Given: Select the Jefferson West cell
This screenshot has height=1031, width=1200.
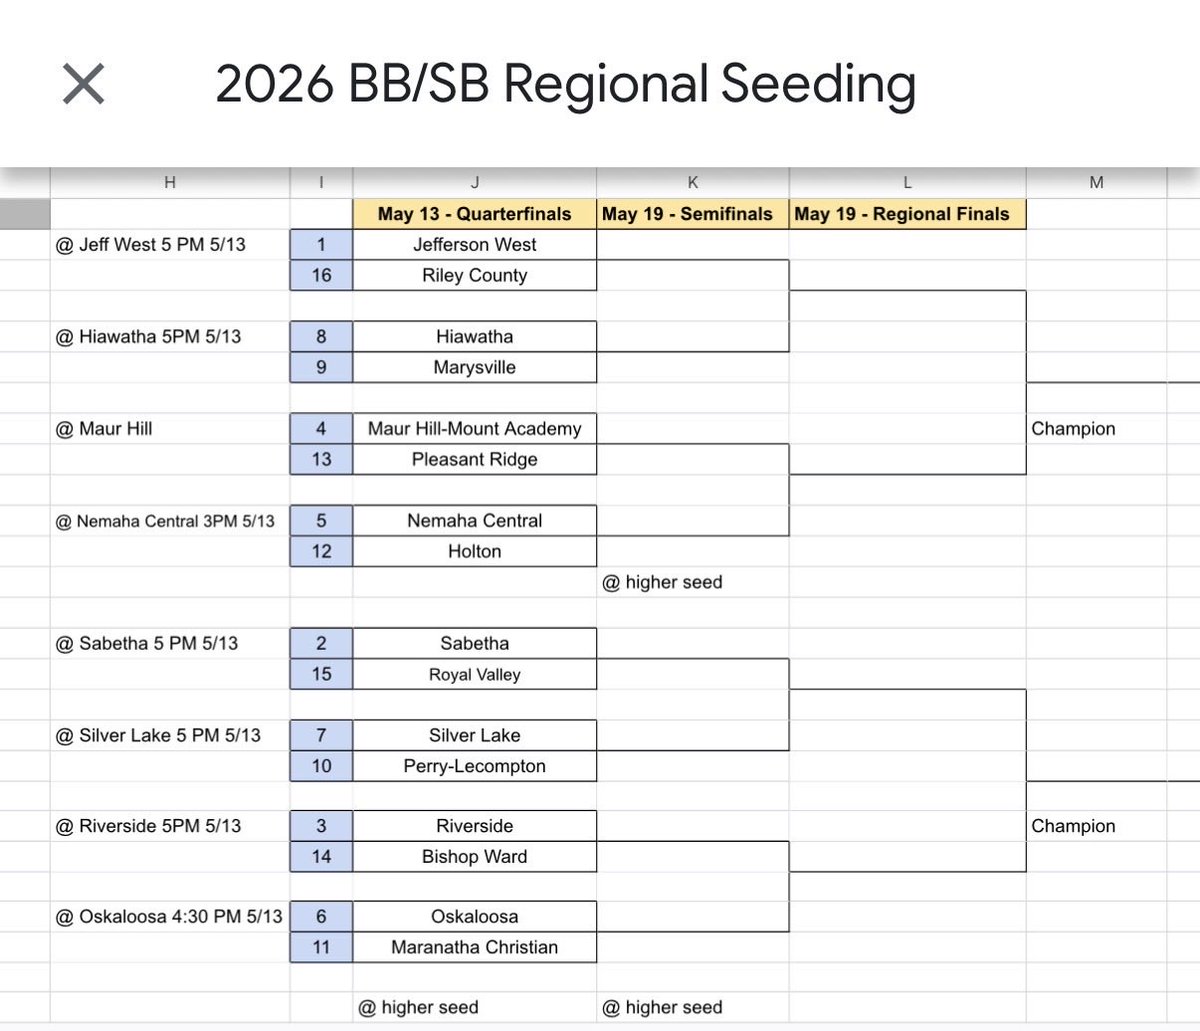Looking at the screenshot, I should (474, 245).
